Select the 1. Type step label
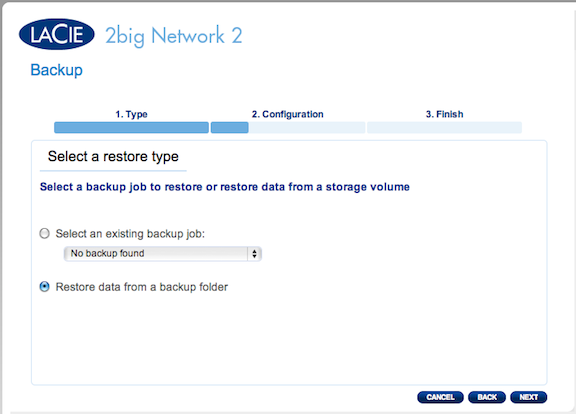576x414 pixels. [131, 114]
